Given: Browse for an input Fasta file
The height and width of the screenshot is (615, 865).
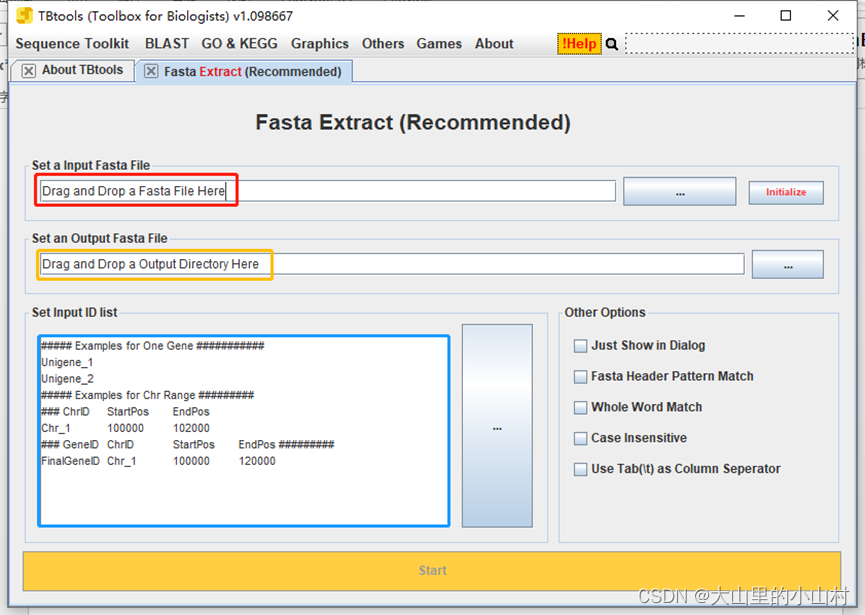Looking at the screenshot, I should coord(680,192).
